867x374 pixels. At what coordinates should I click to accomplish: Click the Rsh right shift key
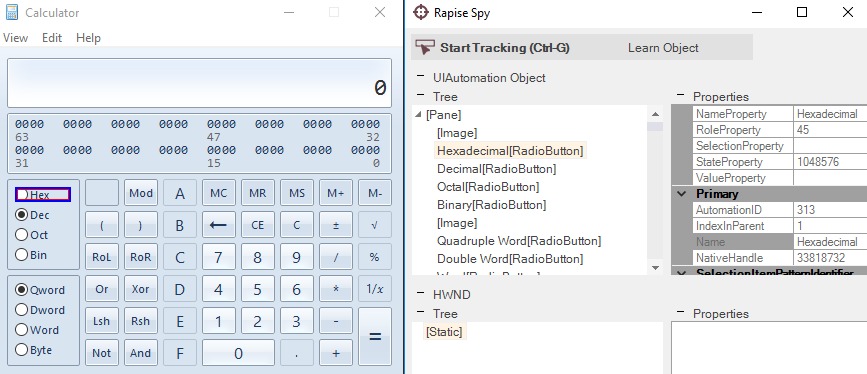(140, 321)
